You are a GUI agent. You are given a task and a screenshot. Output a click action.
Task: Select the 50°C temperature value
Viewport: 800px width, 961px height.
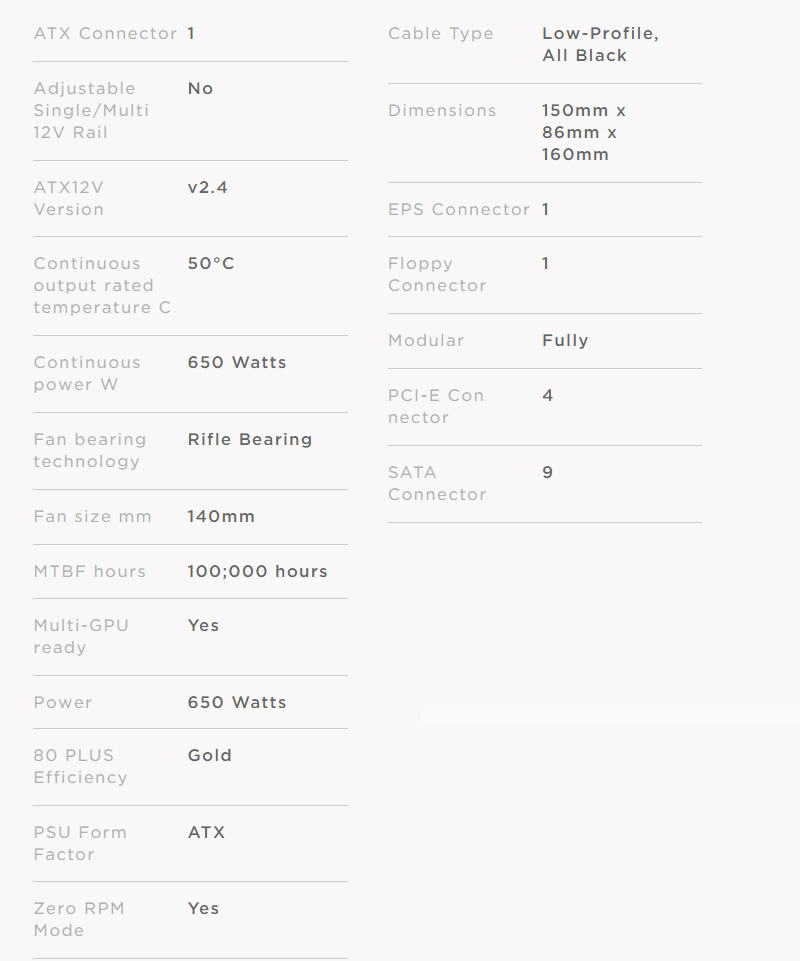211,263
